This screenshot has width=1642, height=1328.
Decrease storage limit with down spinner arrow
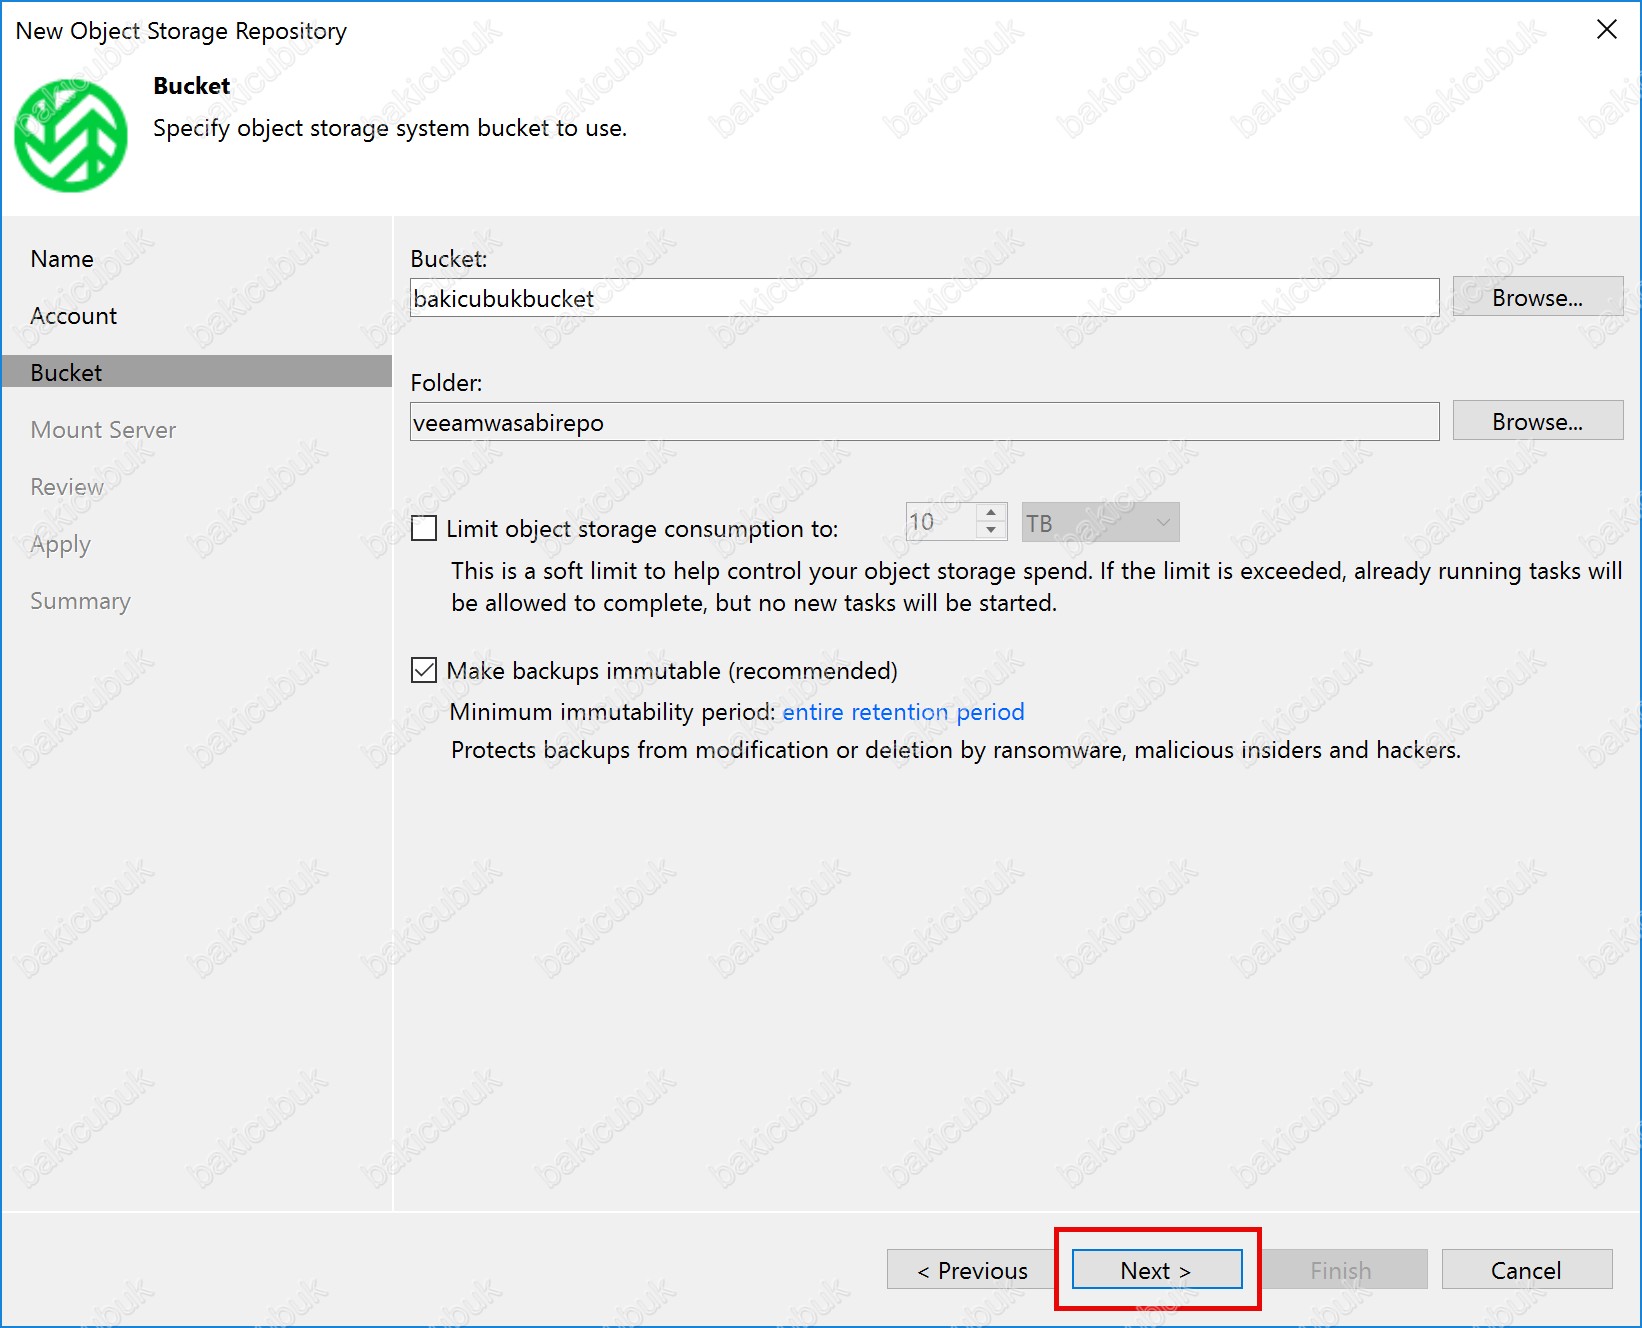(990, 531)
